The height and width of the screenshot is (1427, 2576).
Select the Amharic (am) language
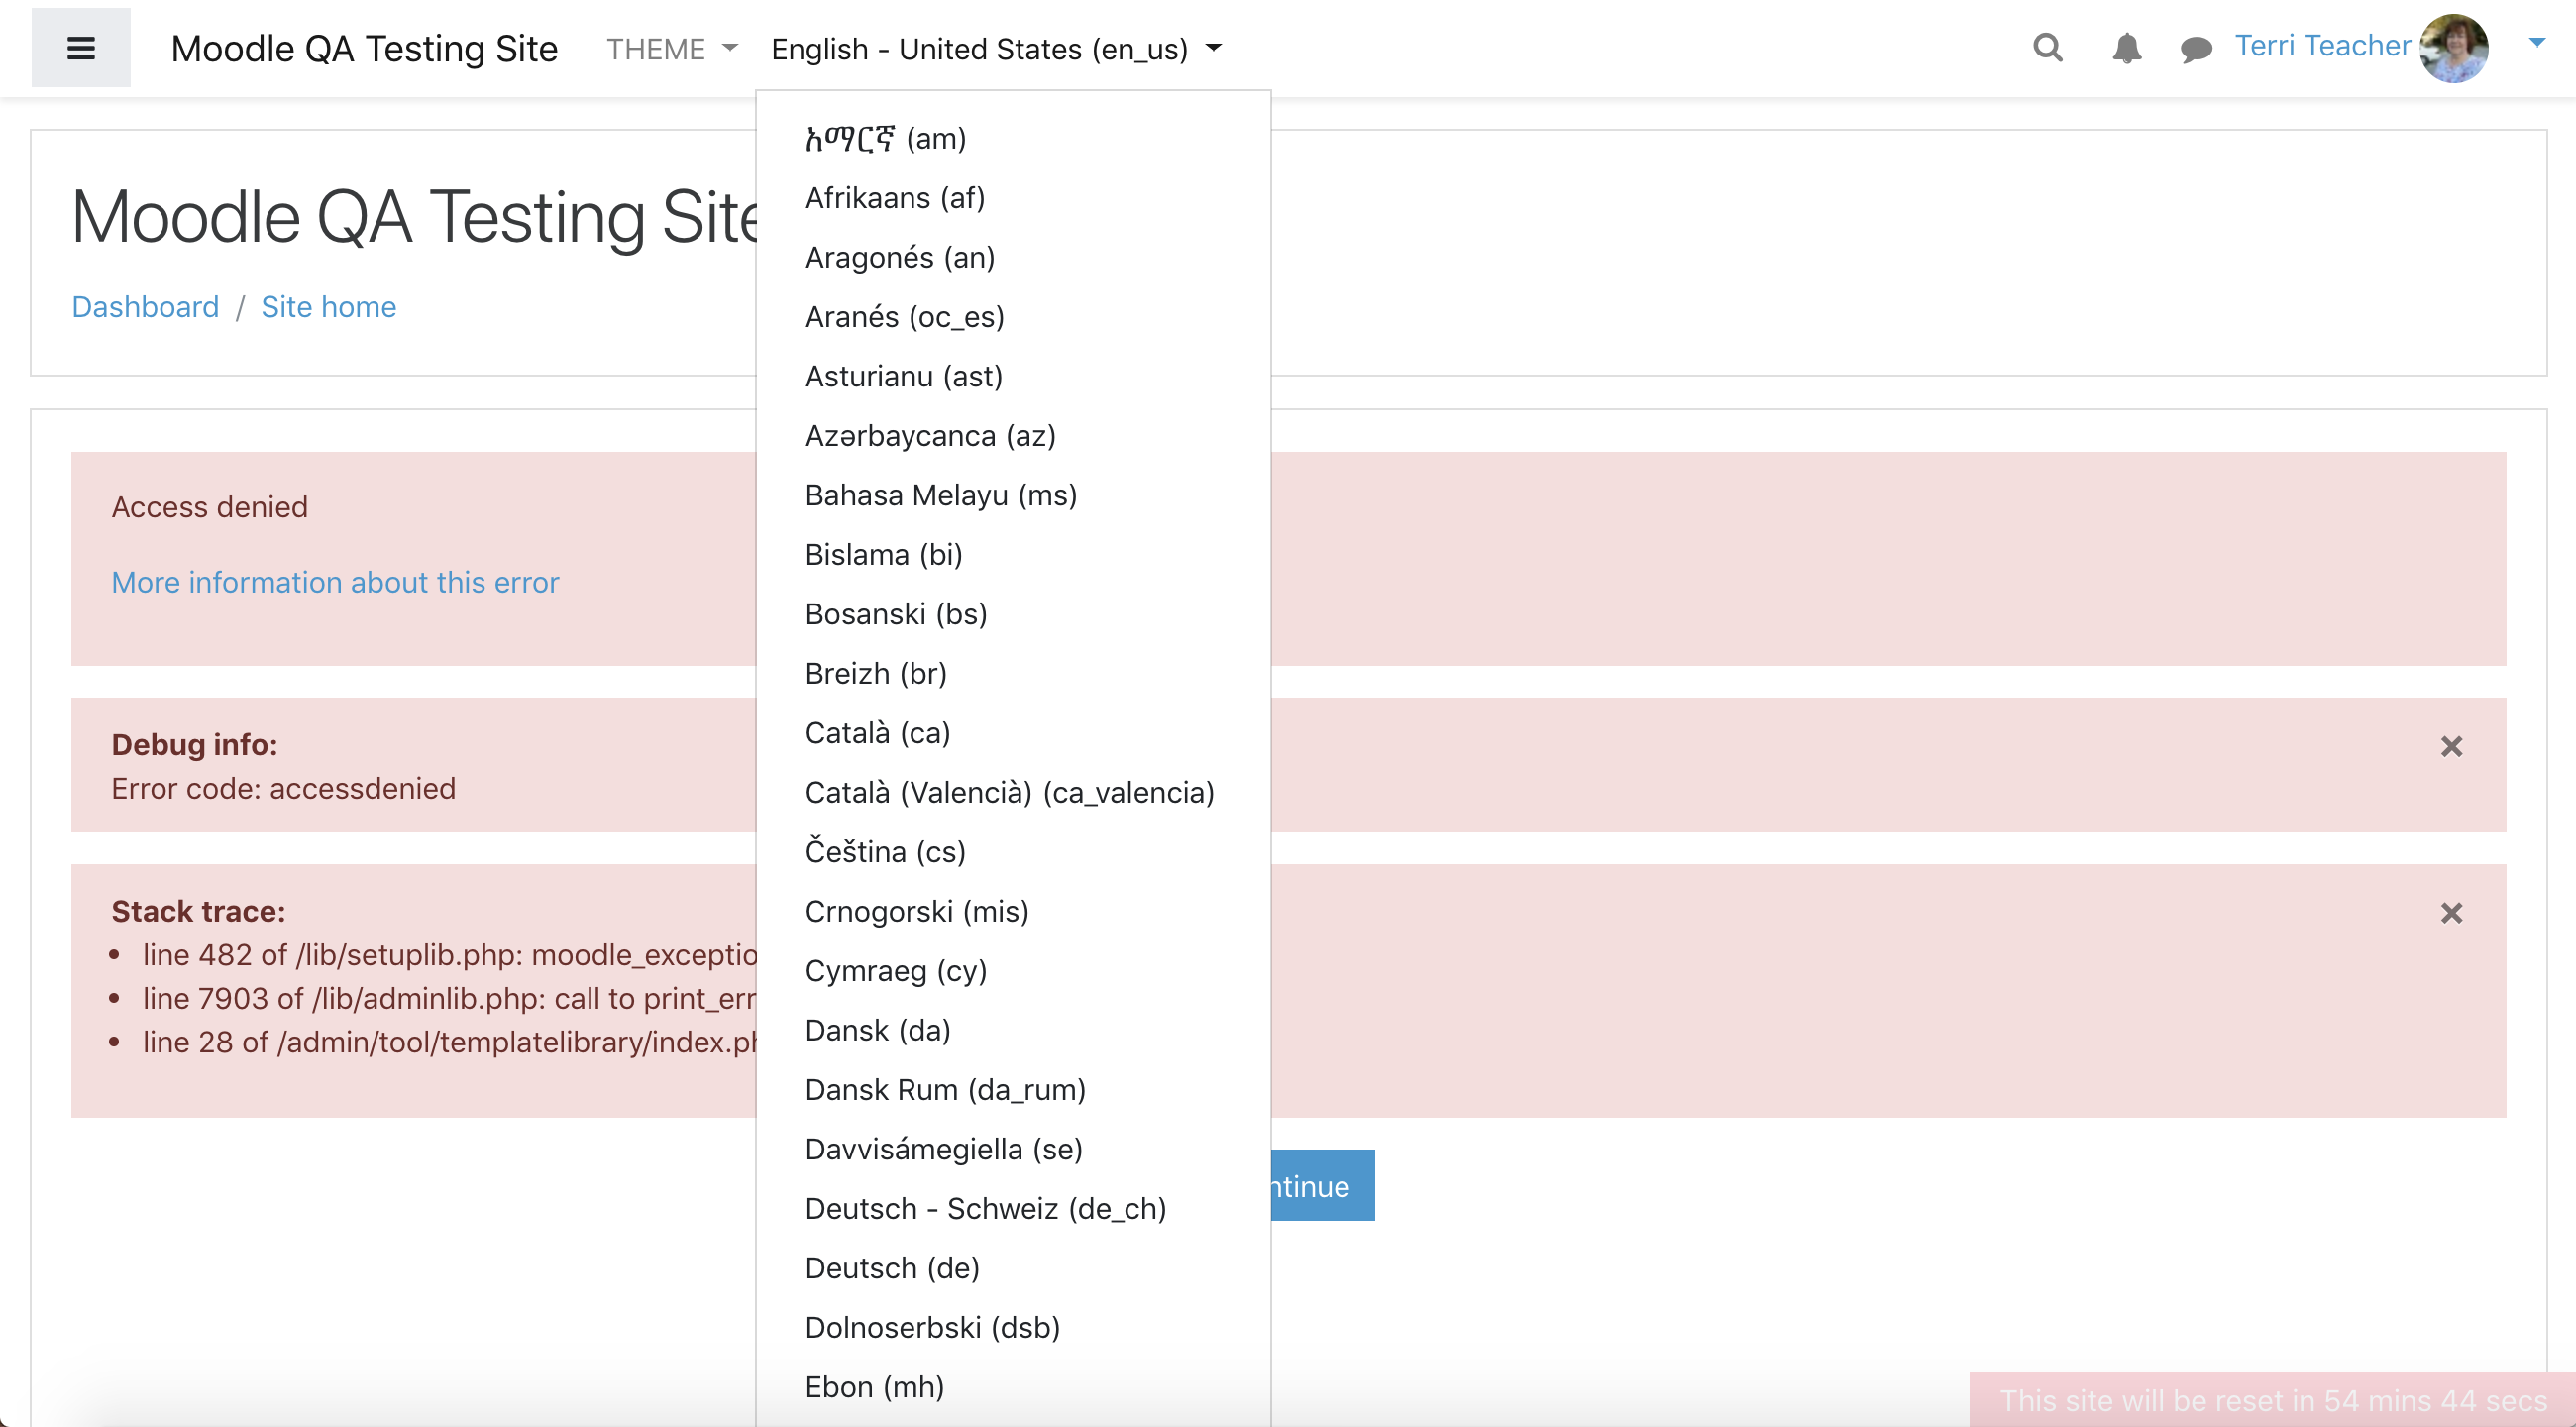[x=1012, y=138]
